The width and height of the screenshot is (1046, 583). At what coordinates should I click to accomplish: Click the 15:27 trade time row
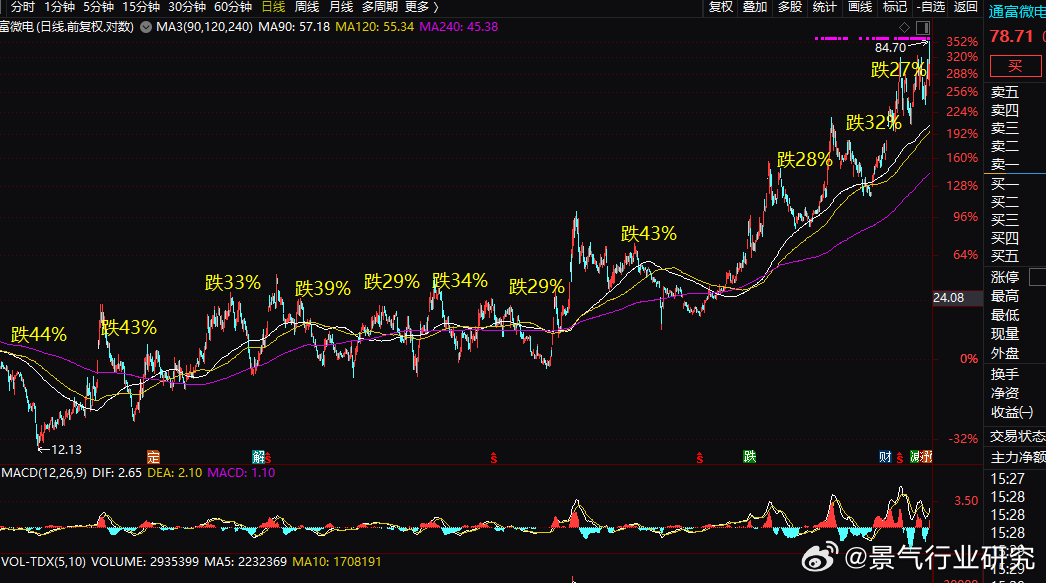(x=1007, y=479)
